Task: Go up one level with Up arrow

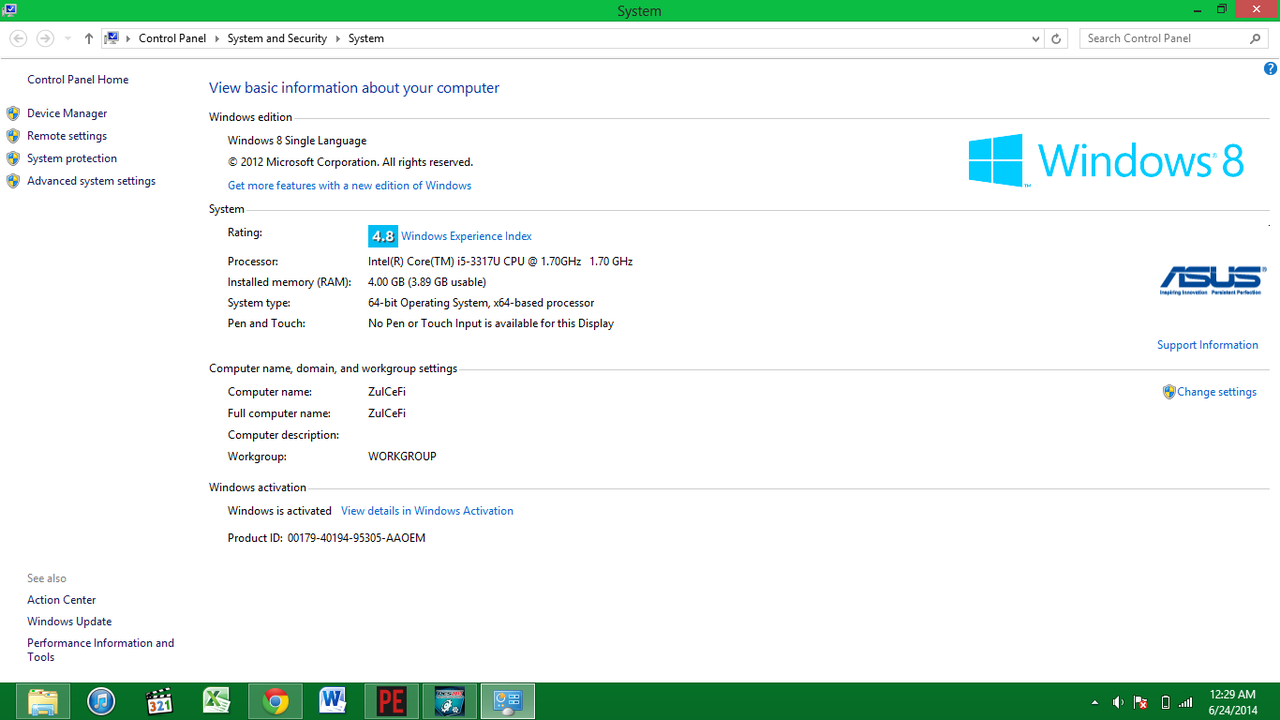Action: click(89, 38)
